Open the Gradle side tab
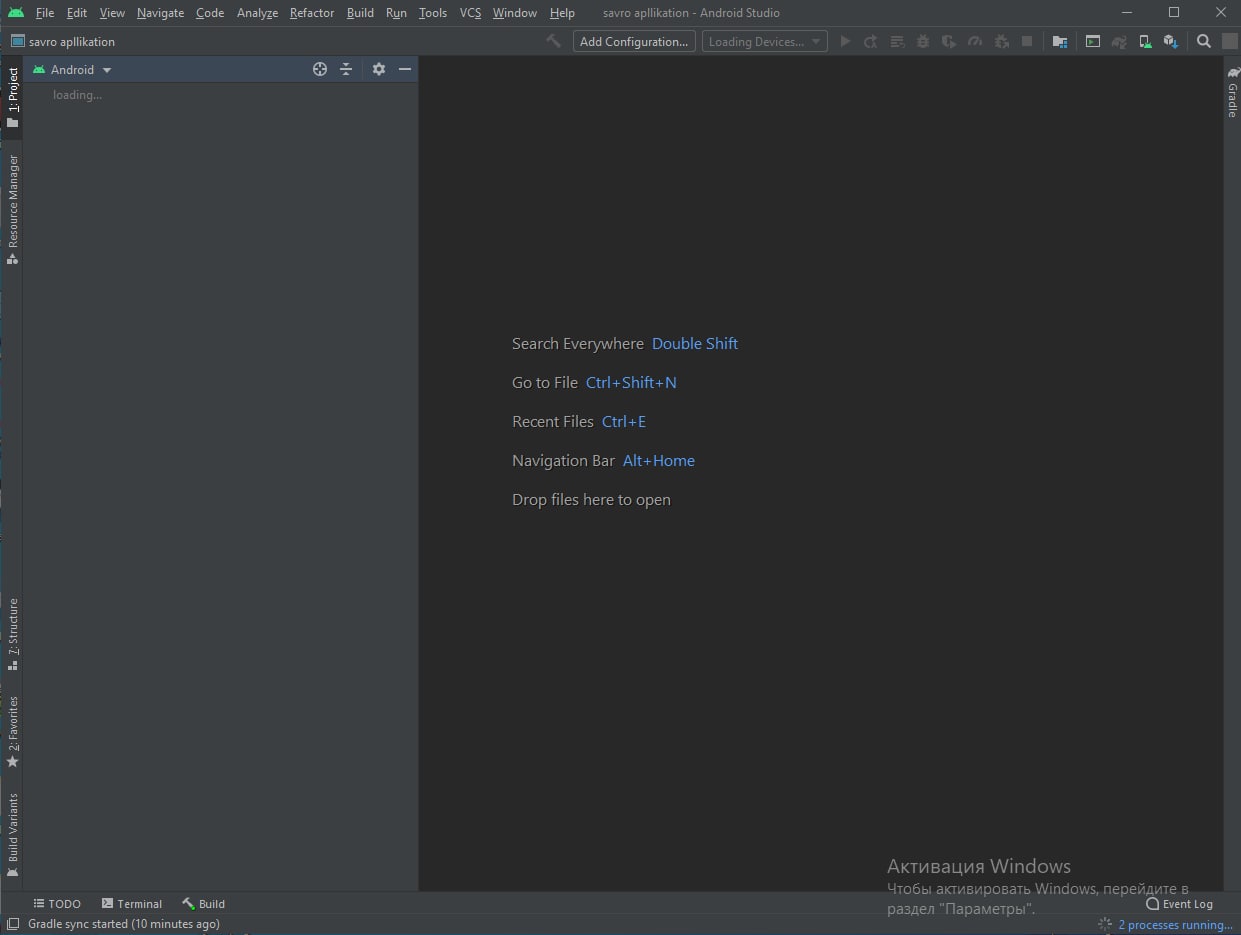Screen dimensions: 1241x935 click(1232, 92)
